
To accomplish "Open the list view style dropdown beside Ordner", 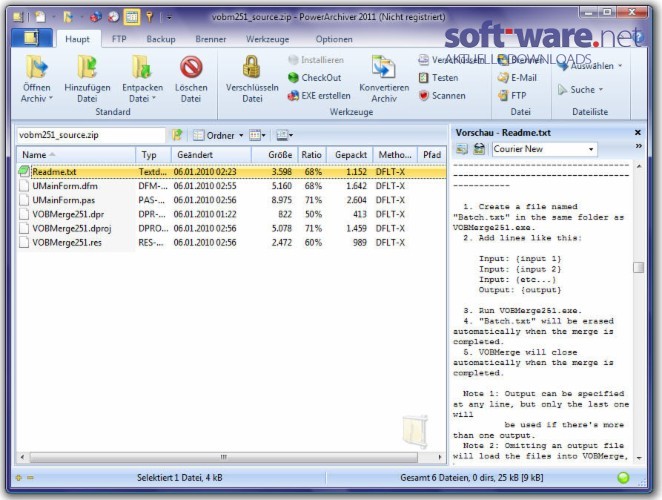I will click(x=257, y=136).
